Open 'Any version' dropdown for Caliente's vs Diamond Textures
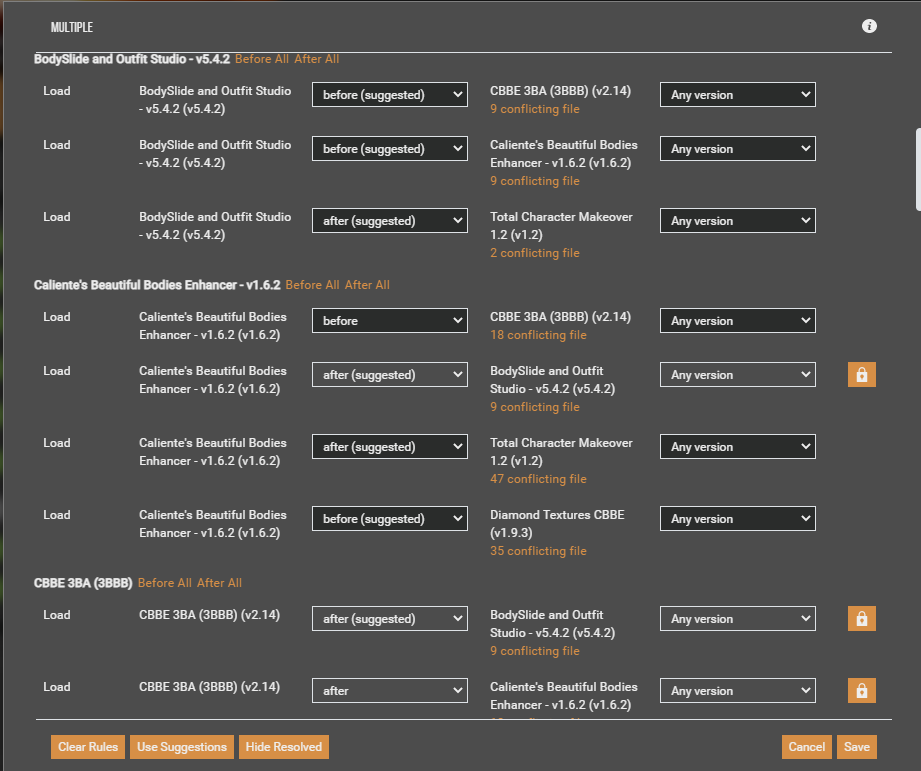Viewport: 921px width, 771px height. tap(738, 519)
